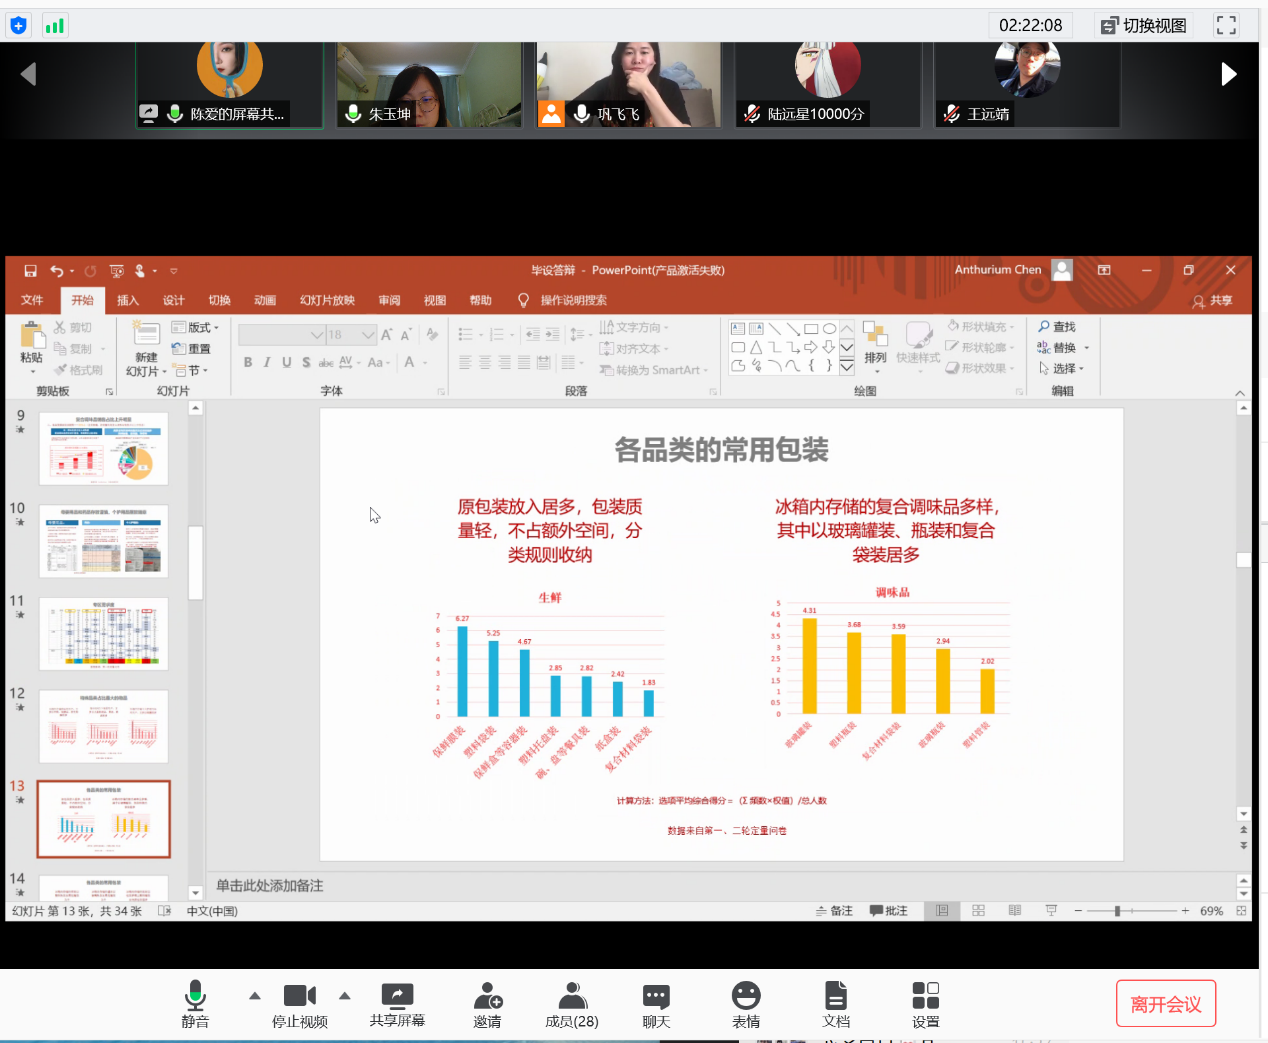
Task: Click the chat (聊天) icon
Action: click(x=656, y=996)
